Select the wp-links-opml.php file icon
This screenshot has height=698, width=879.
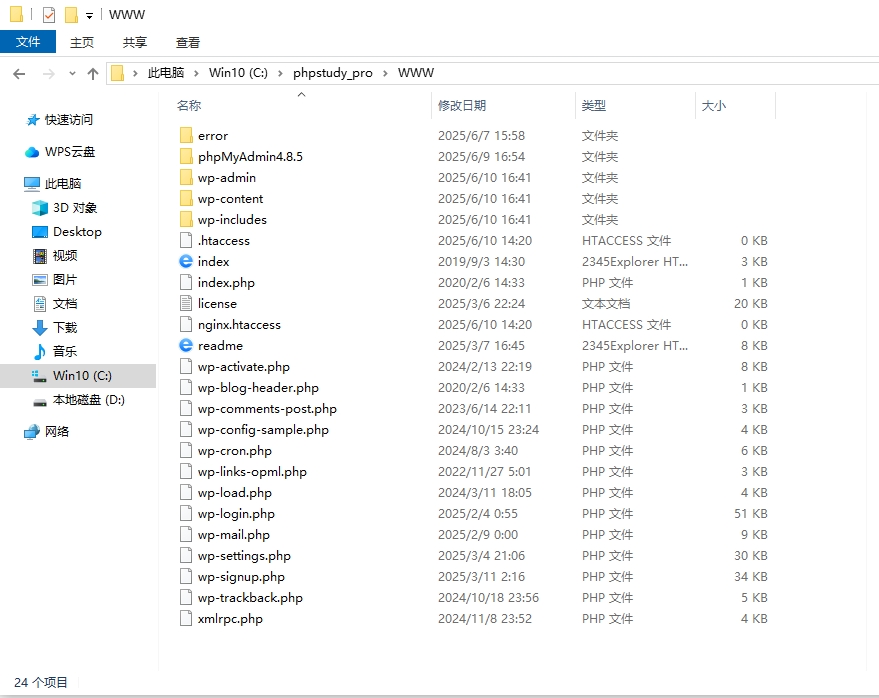coord(186,472)
